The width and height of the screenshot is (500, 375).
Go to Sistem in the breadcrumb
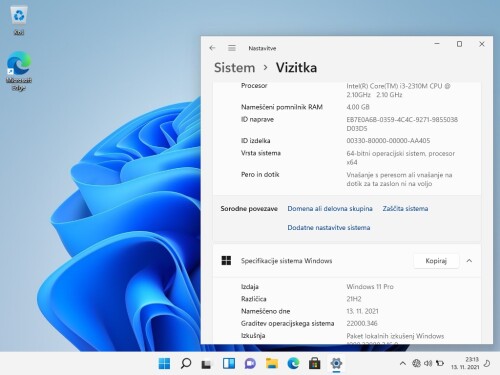[x=234, y=68]
